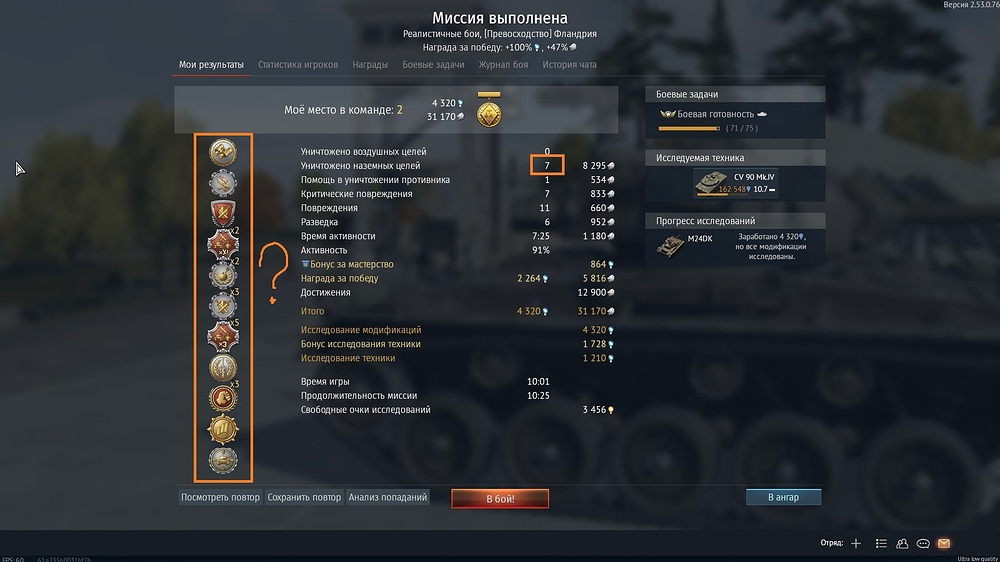Click Посмотреть повтор button
Screen dimensions: 1000x562
(220, 497)
